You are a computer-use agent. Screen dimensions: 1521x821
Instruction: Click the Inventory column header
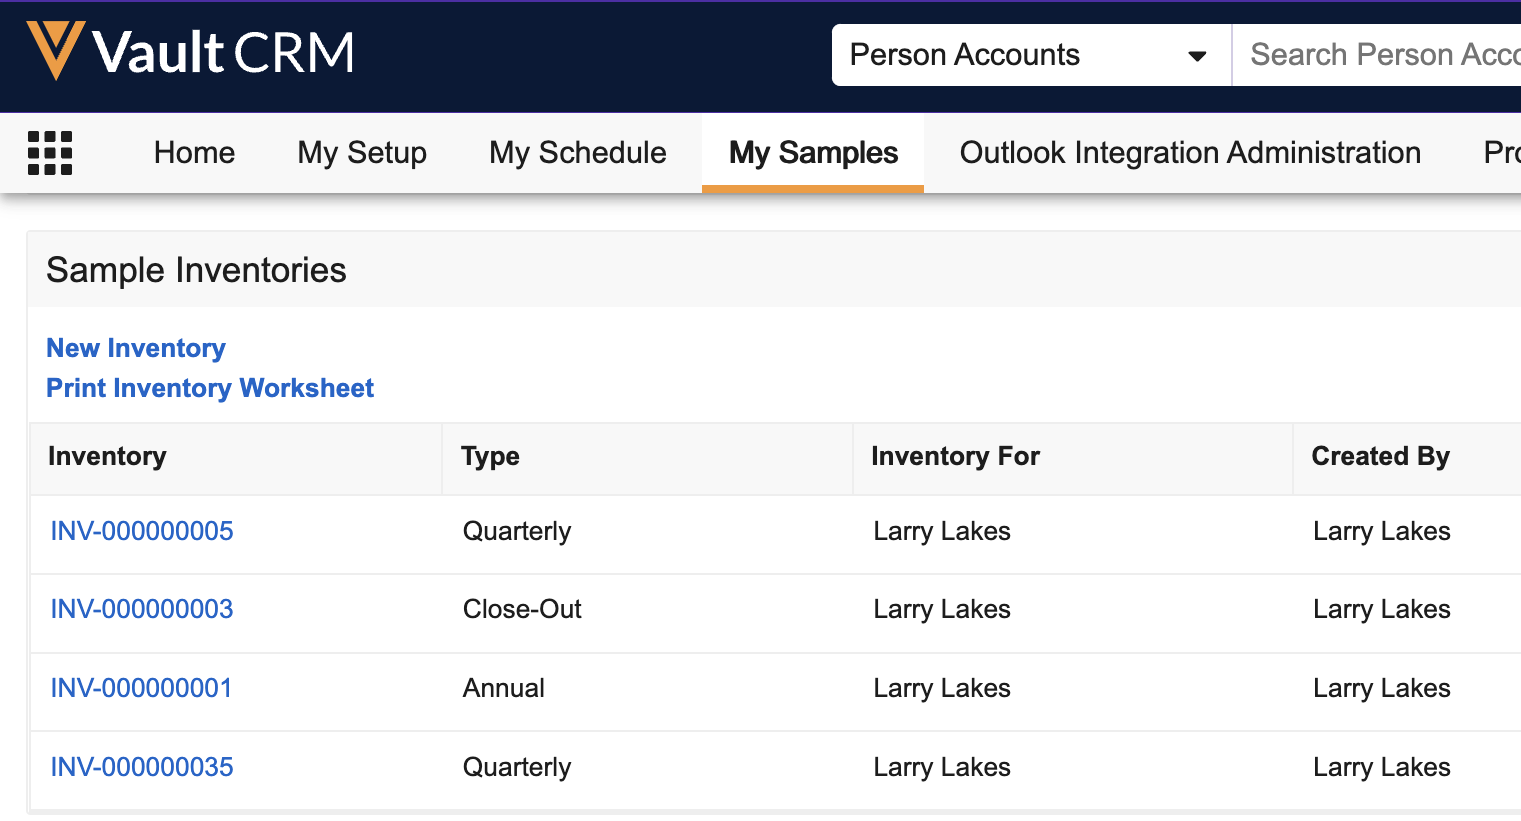(x=107, y=456)
